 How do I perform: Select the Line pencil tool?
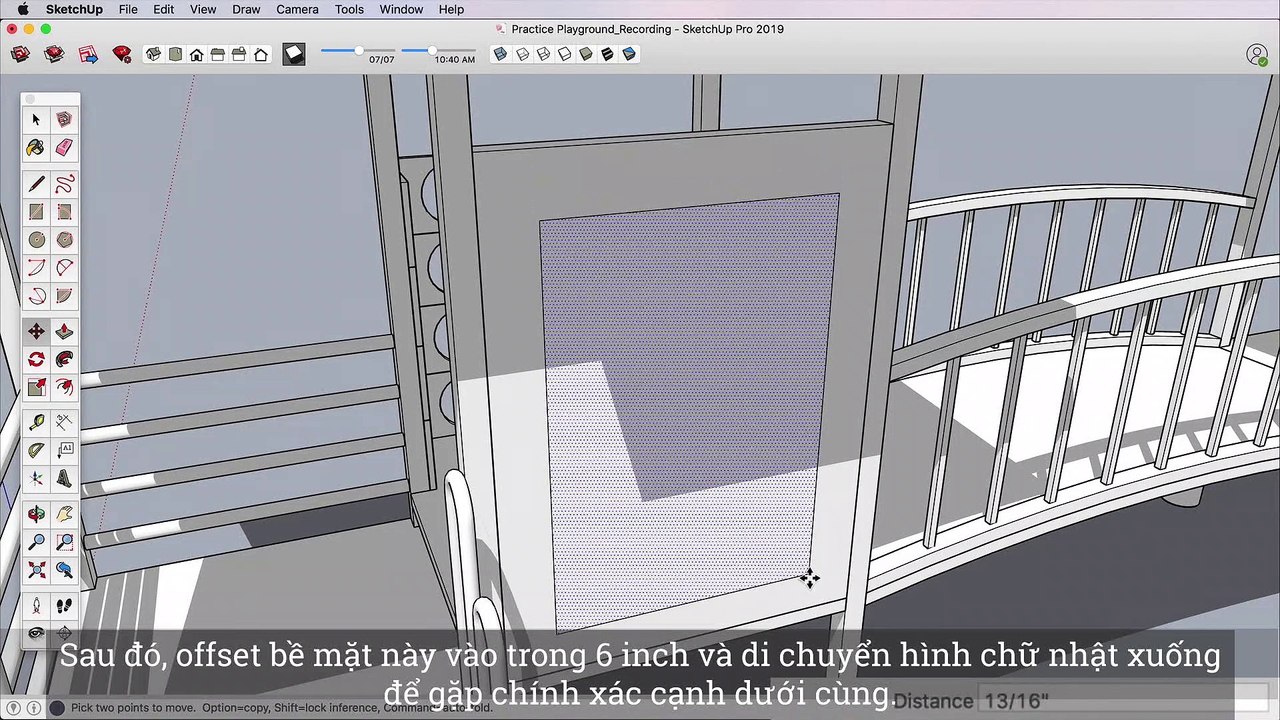tap(37, 184)
